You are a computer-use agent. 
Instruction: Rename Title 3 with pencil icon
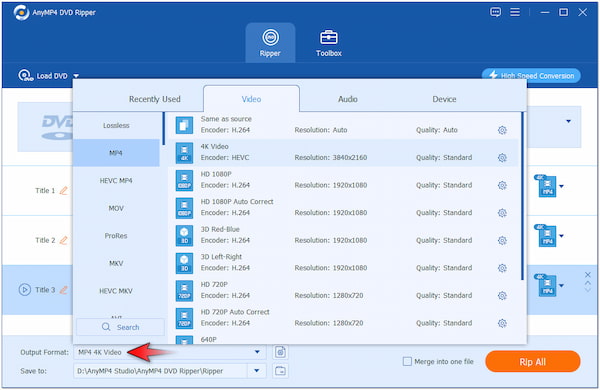point(64,290)
